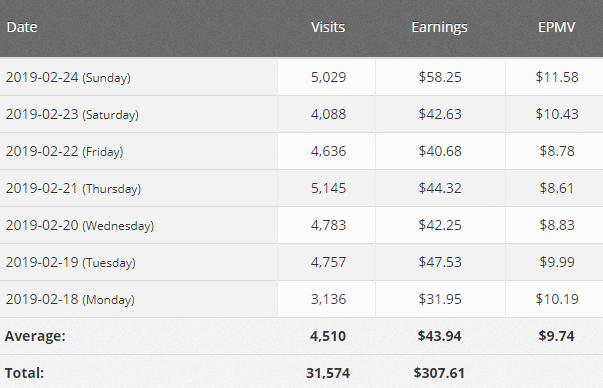
Task: Select Sunday's earnings value $58.25
Action: tap(440, 77)
